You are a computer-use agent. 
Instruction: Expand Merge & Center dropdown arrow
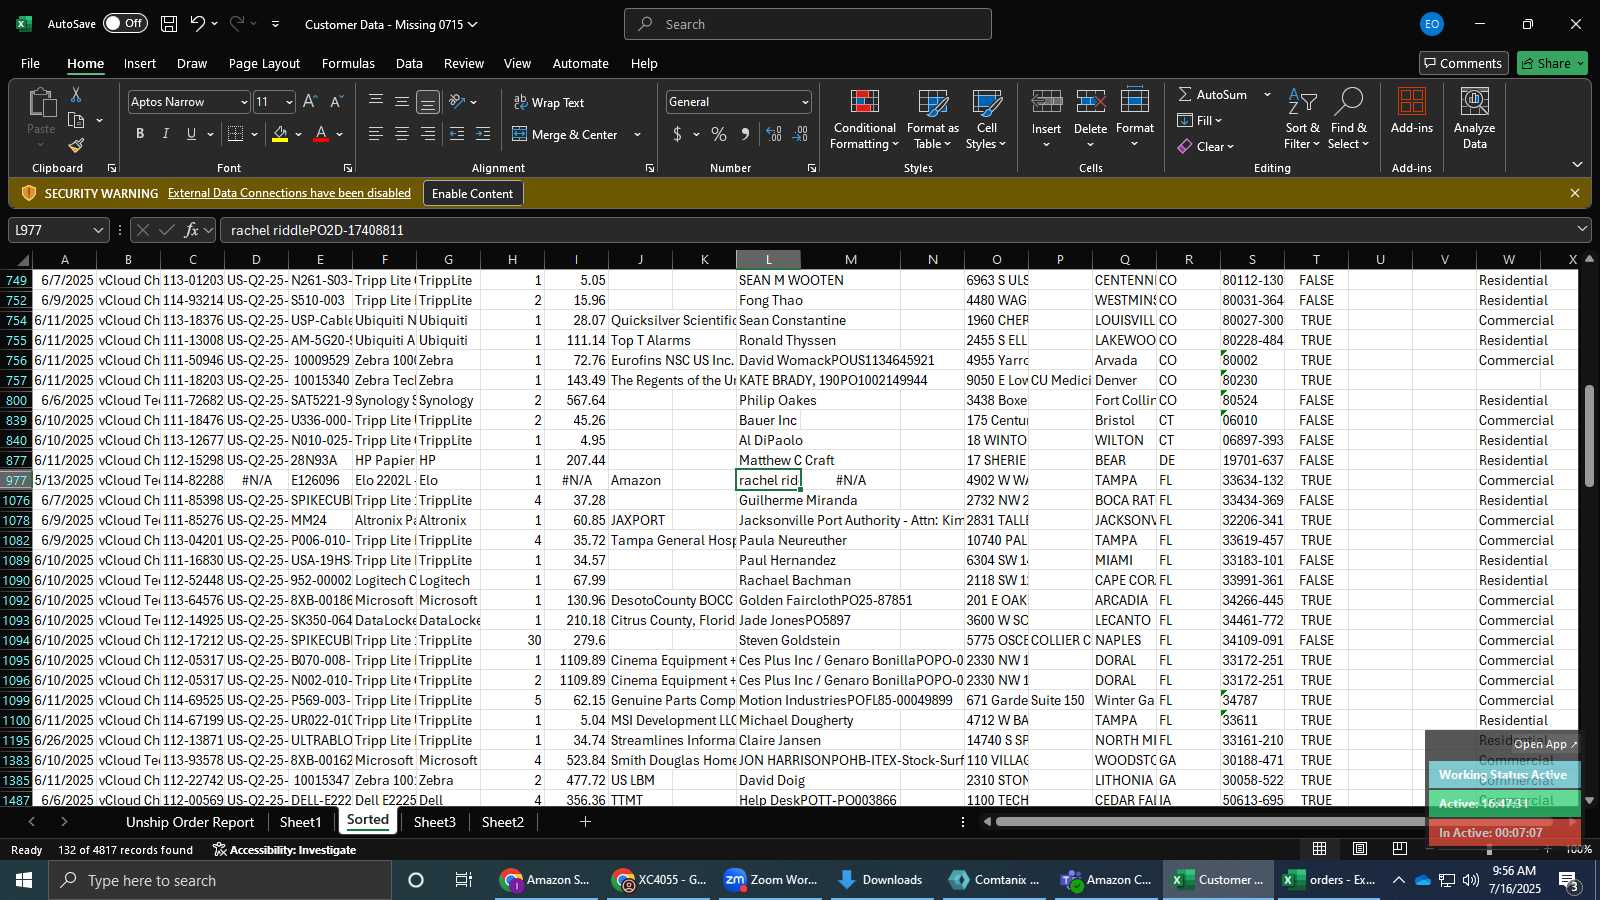[x=637, y=134]
